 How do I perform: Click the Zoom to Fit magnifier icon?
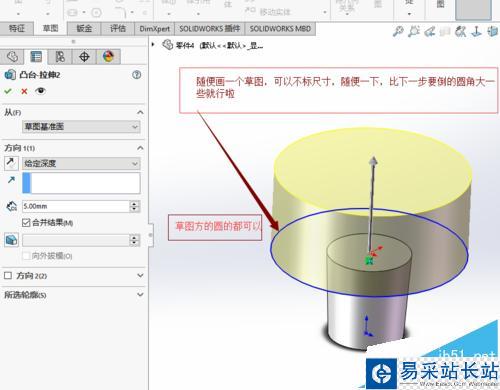pyautogui.click(x=398, y=31)
